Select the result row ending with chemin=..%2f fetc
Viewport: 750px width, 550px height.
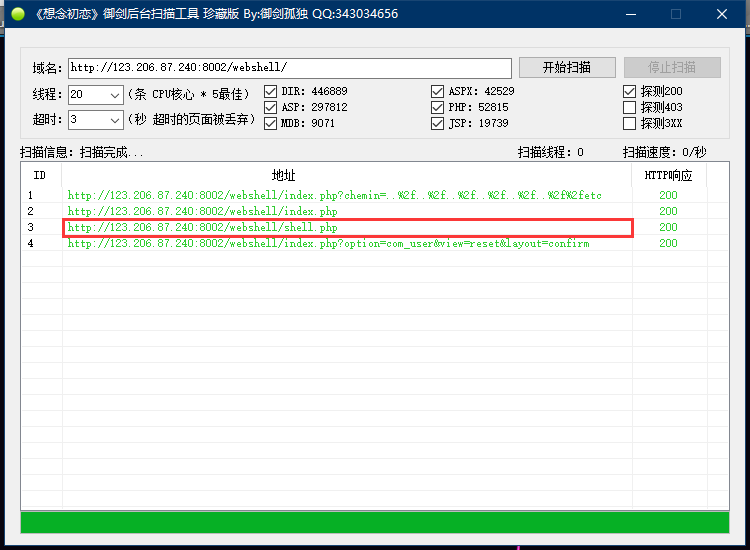coord(334,195)
